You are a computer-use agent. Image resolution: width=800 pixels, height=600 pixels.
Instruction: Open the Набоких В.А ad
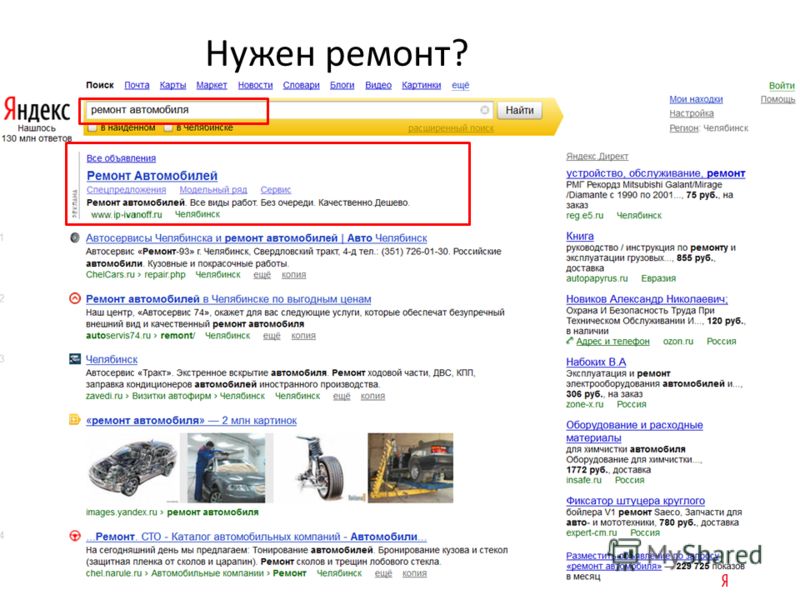pyautogui.click(x=596, y=362)
